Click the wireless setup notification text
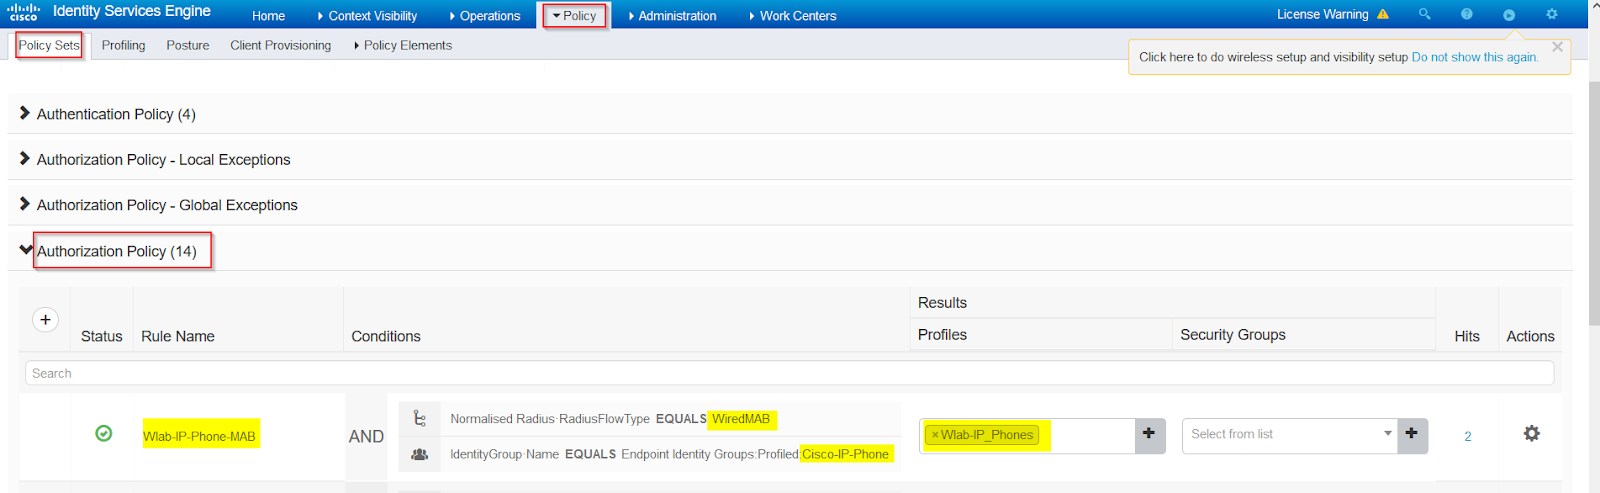Screen dimensions: 1600x493 [x=1273, y=57]
